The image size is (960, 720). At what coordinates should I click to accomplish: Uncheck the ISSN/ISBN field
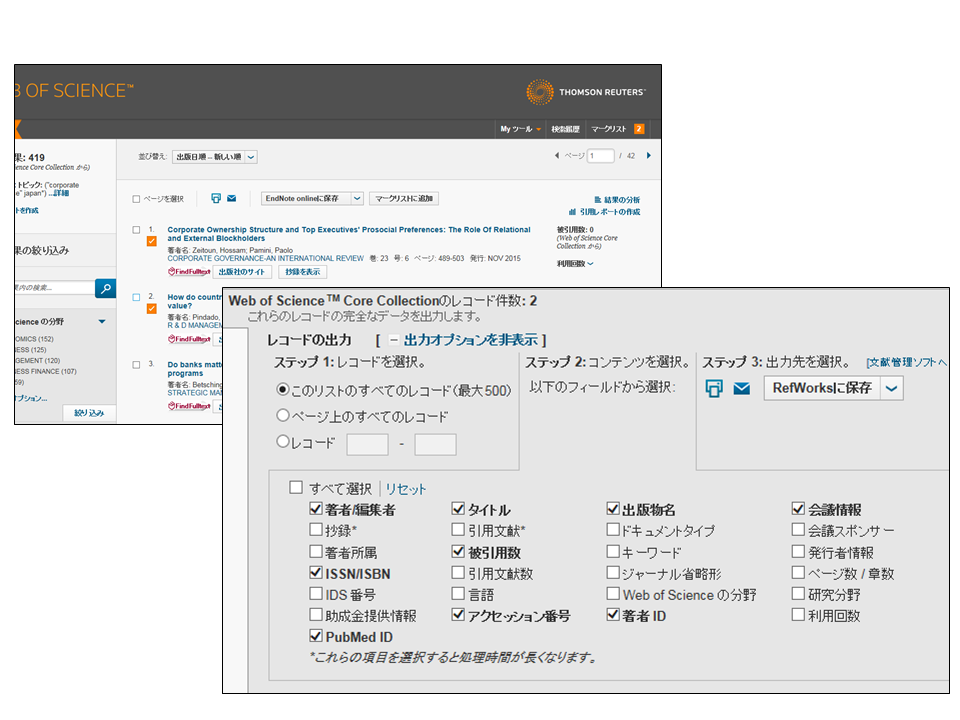point(316,572)
